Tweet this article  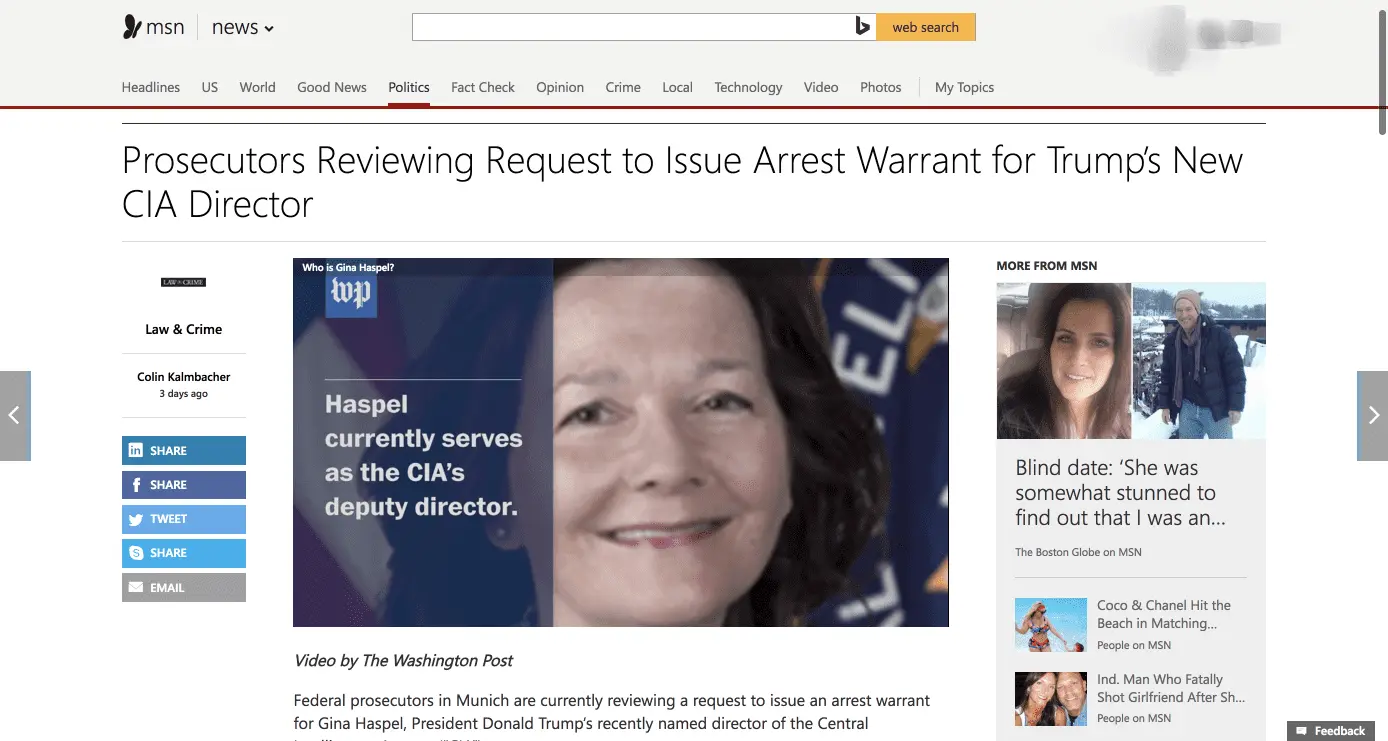[184, 519]
